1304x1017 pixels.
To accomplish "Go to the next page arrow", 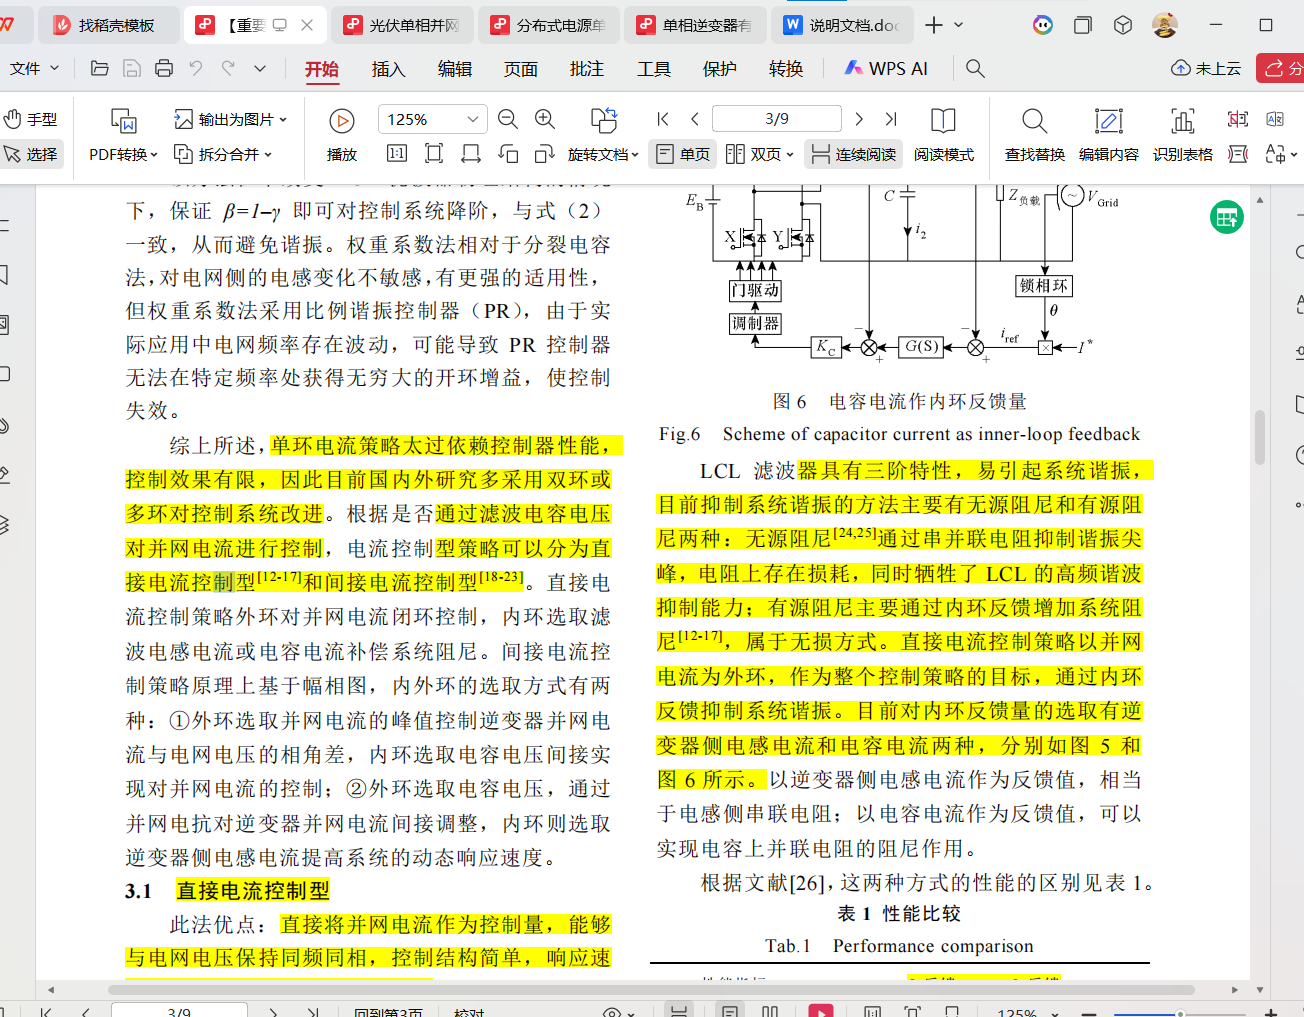I will tap(859, 119).
